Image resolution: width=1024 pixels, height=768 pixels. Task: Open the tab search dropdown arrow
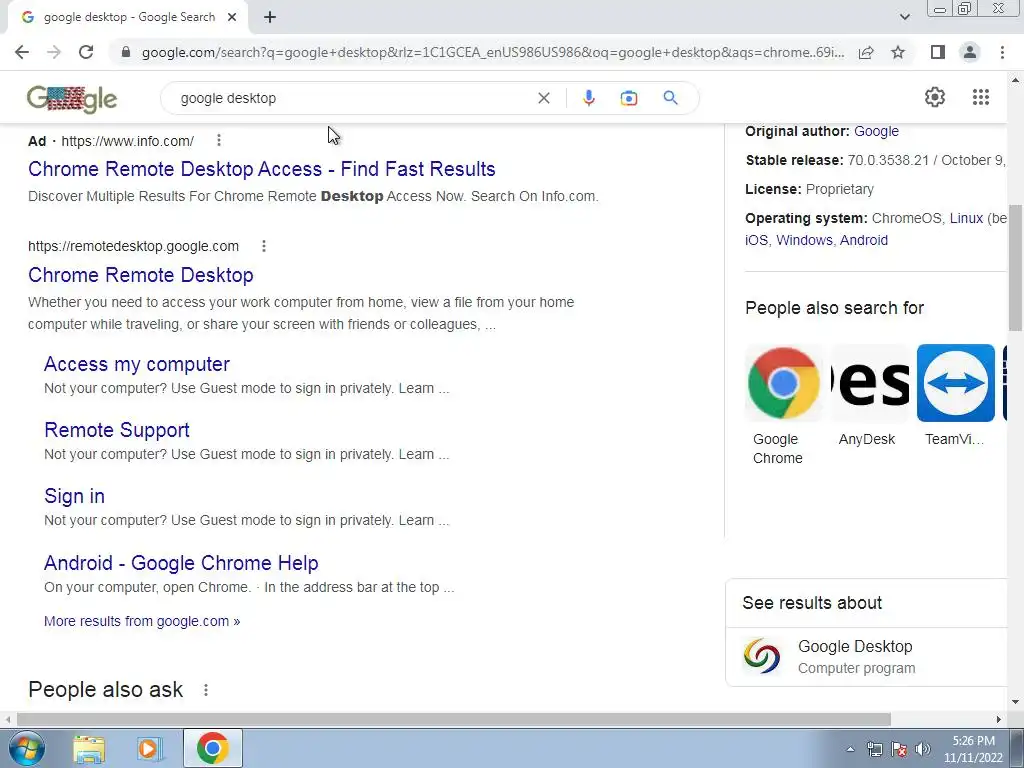[904, 17]
